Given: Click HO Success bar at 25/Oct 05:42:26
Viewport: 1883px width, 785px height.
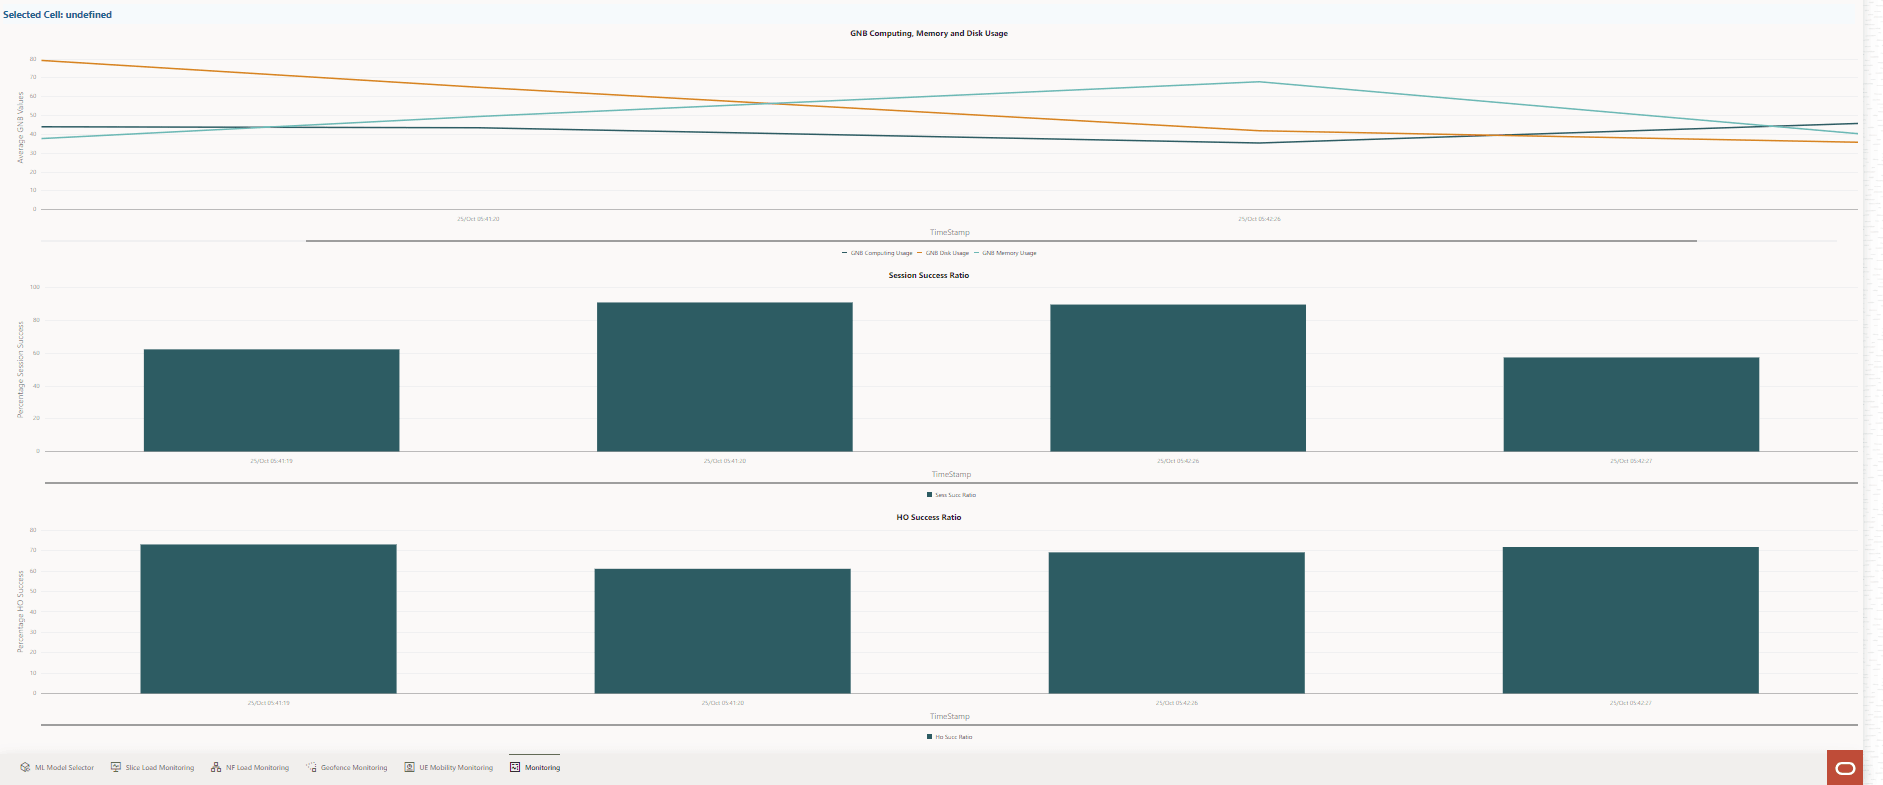Looking at the screenshot, I should tap(1176, 623).
